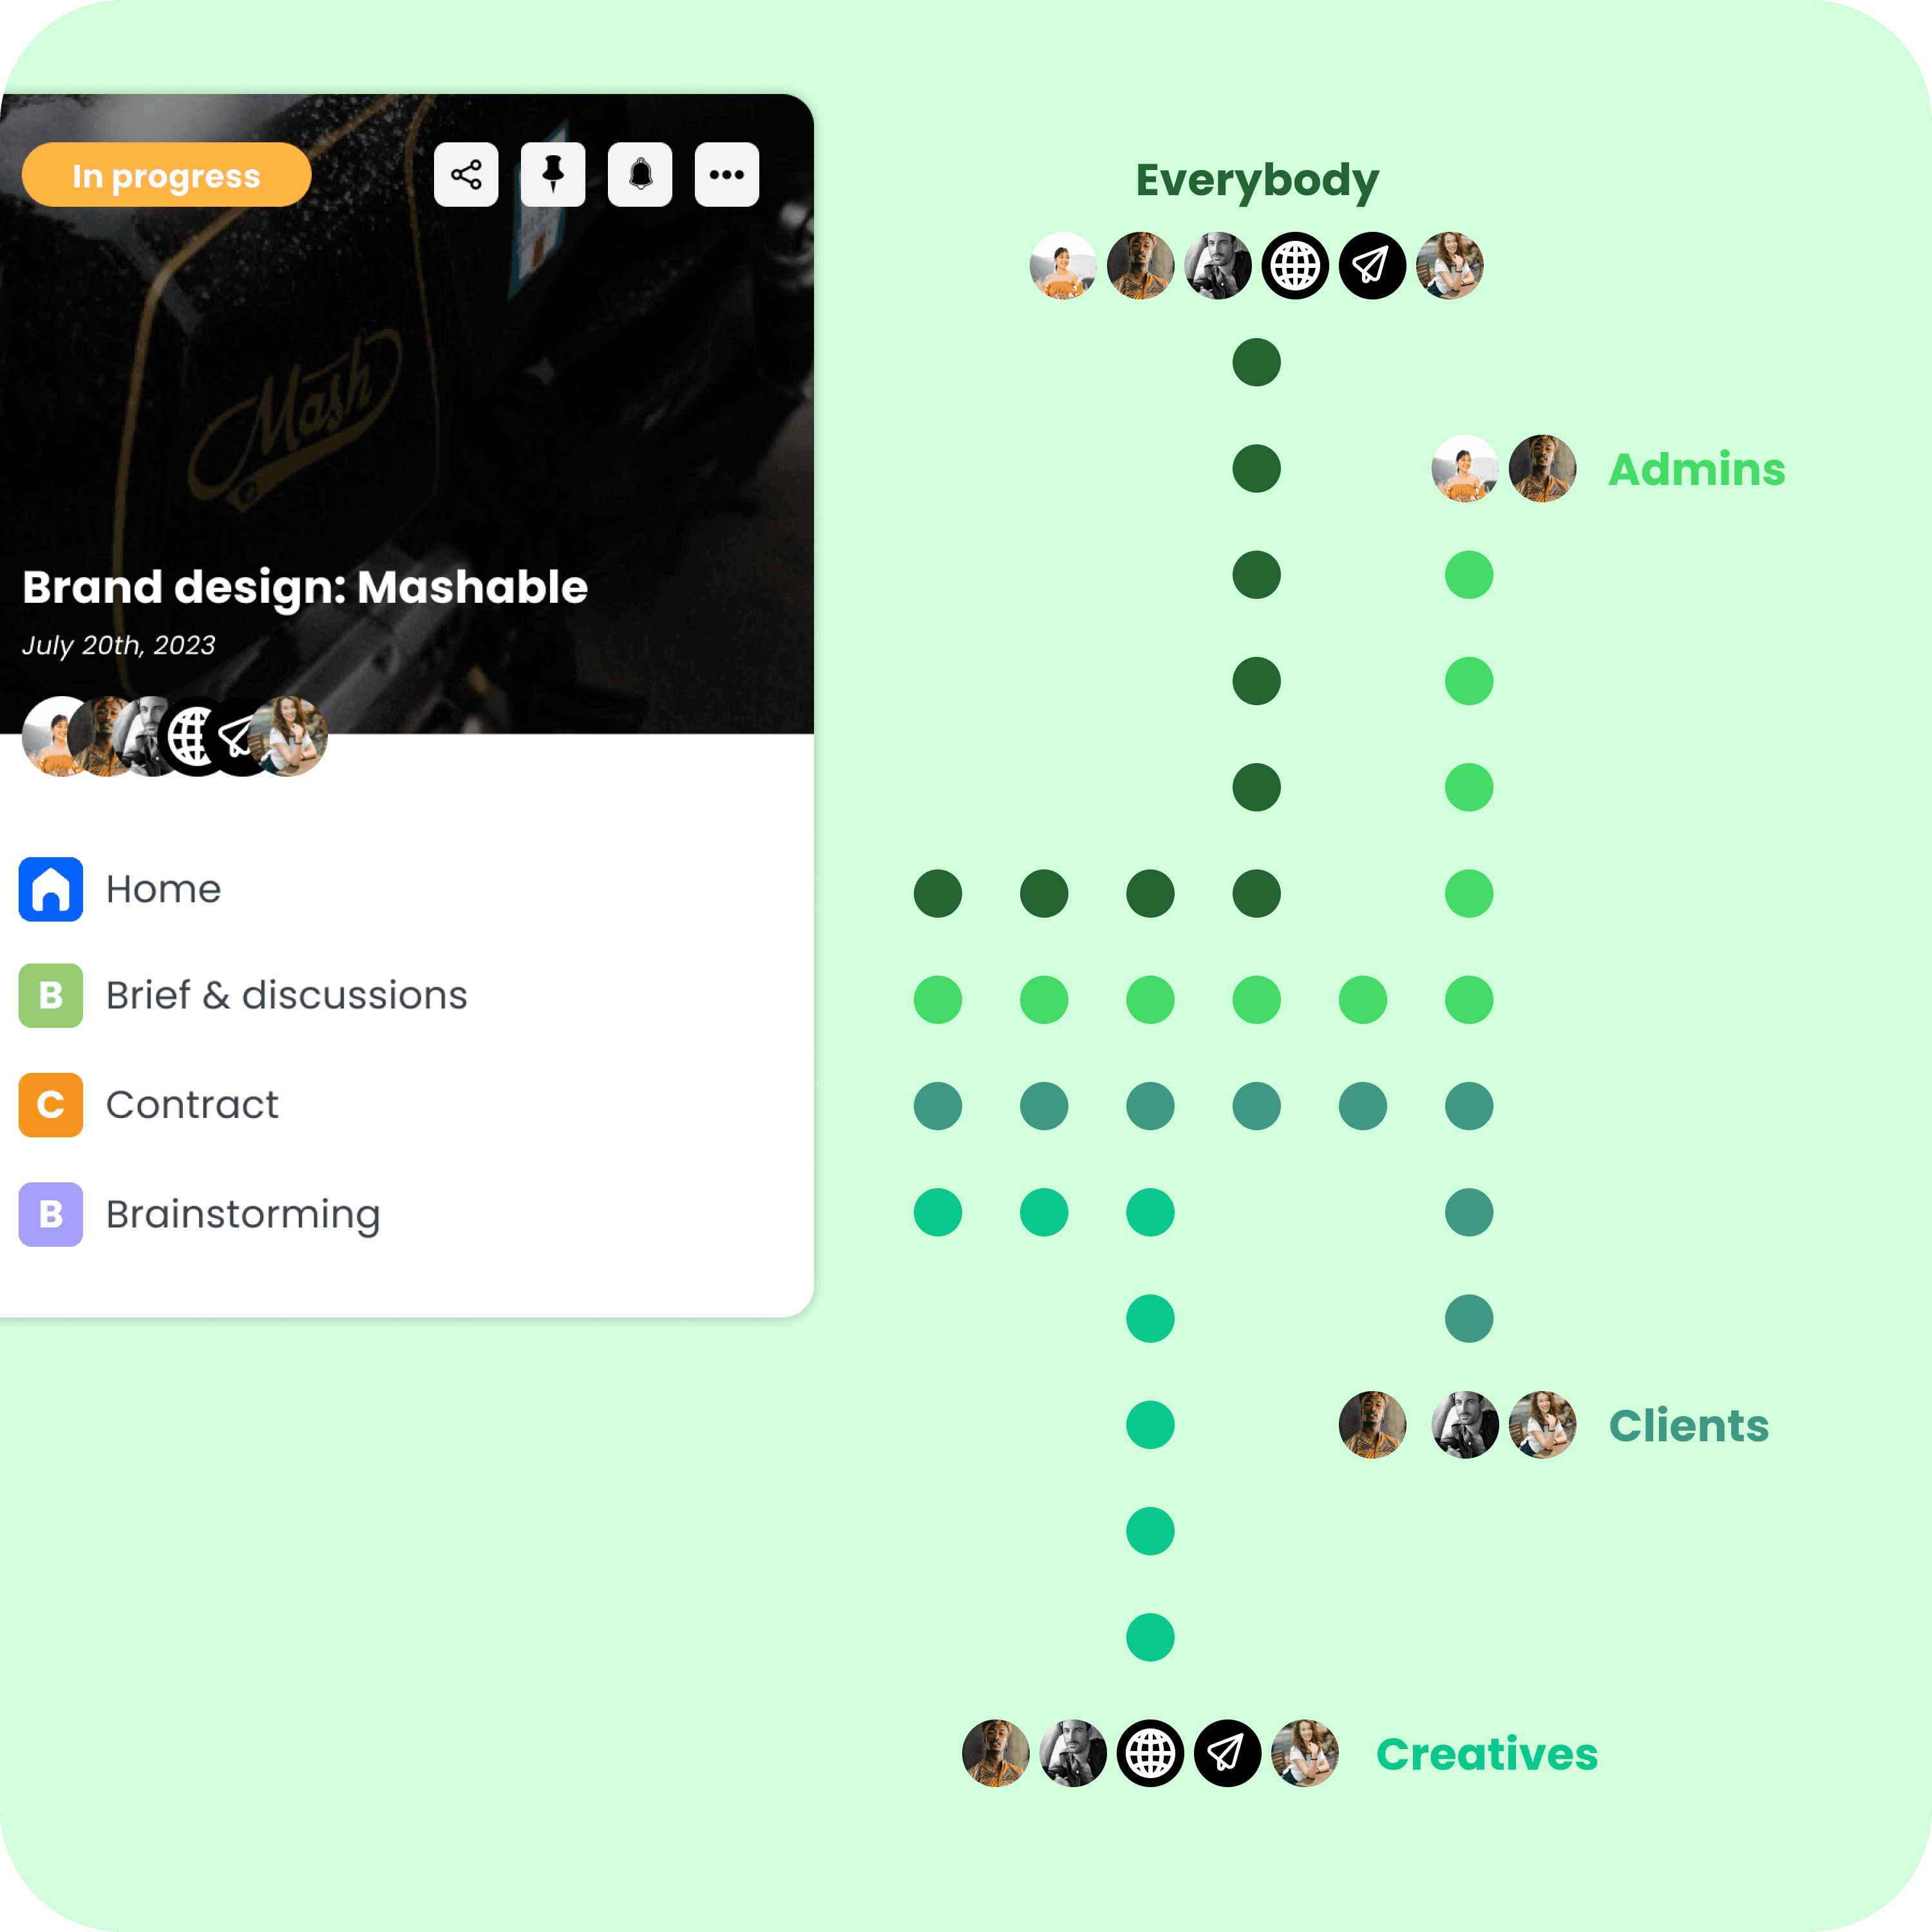Screen dimensions: 1932x1932
Task: Click the In progress status badge
Action: 167,175
